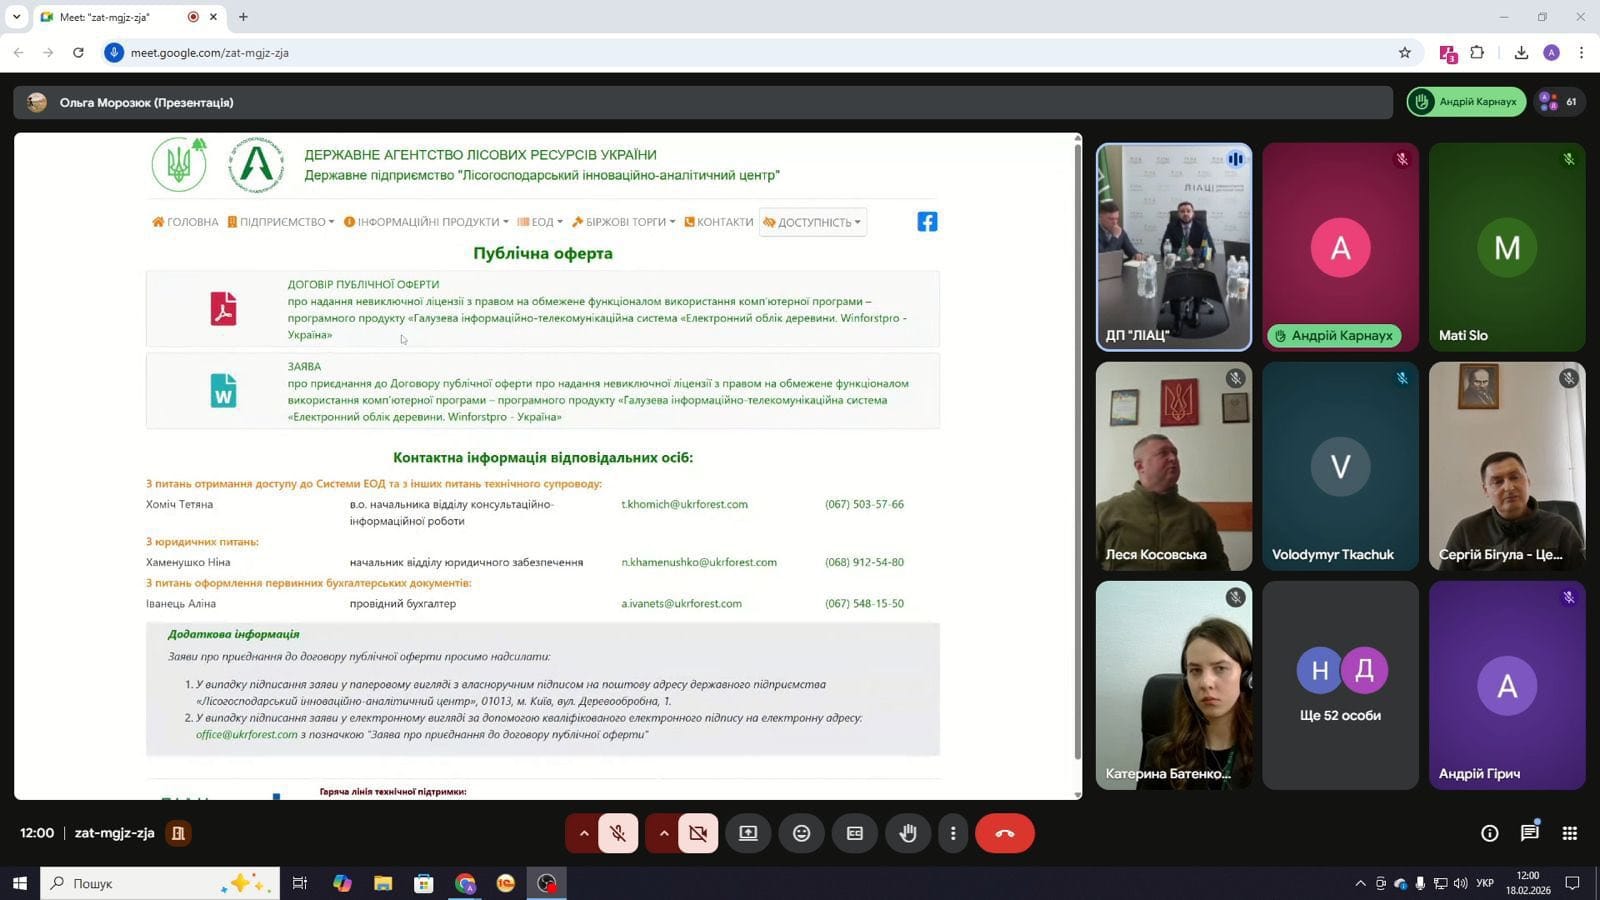Click office@ukrforest.com email link
This screenshot has height=900, width=1600.
click(x=247, y=734)
